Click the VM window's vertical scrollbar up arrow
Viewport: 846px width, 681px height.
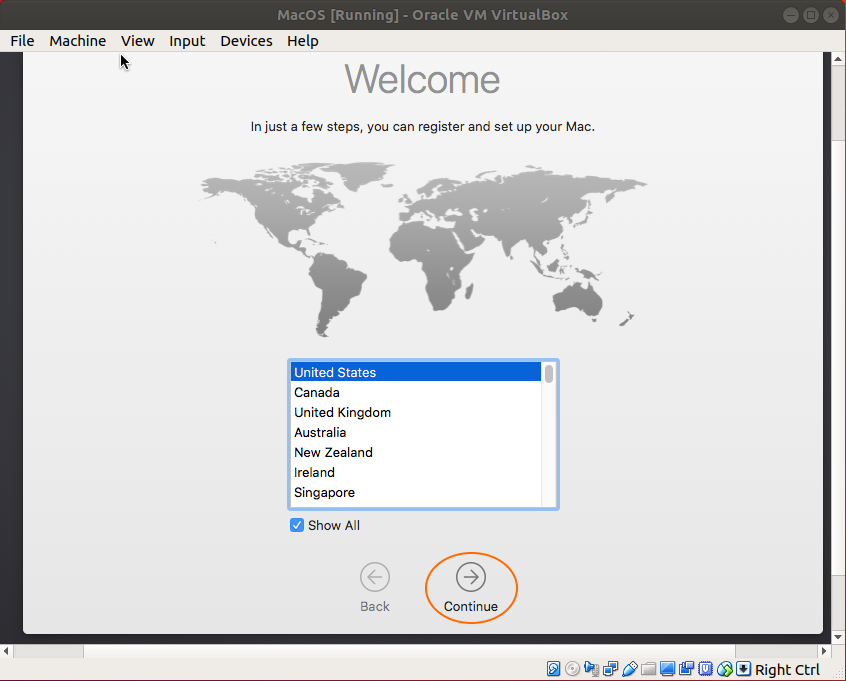(x=838, y=58)
